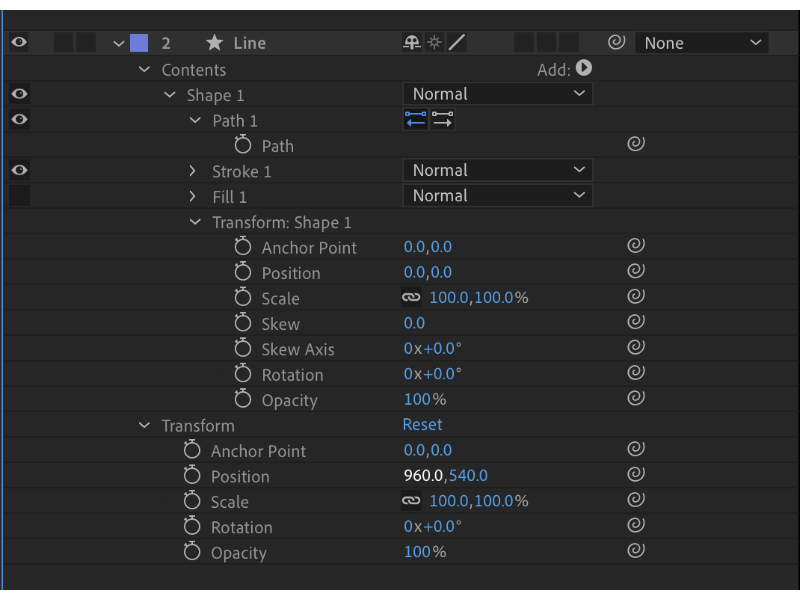Hide Stroke 1 with eye toggle
The image size is (800, 600).
(19, 170)
